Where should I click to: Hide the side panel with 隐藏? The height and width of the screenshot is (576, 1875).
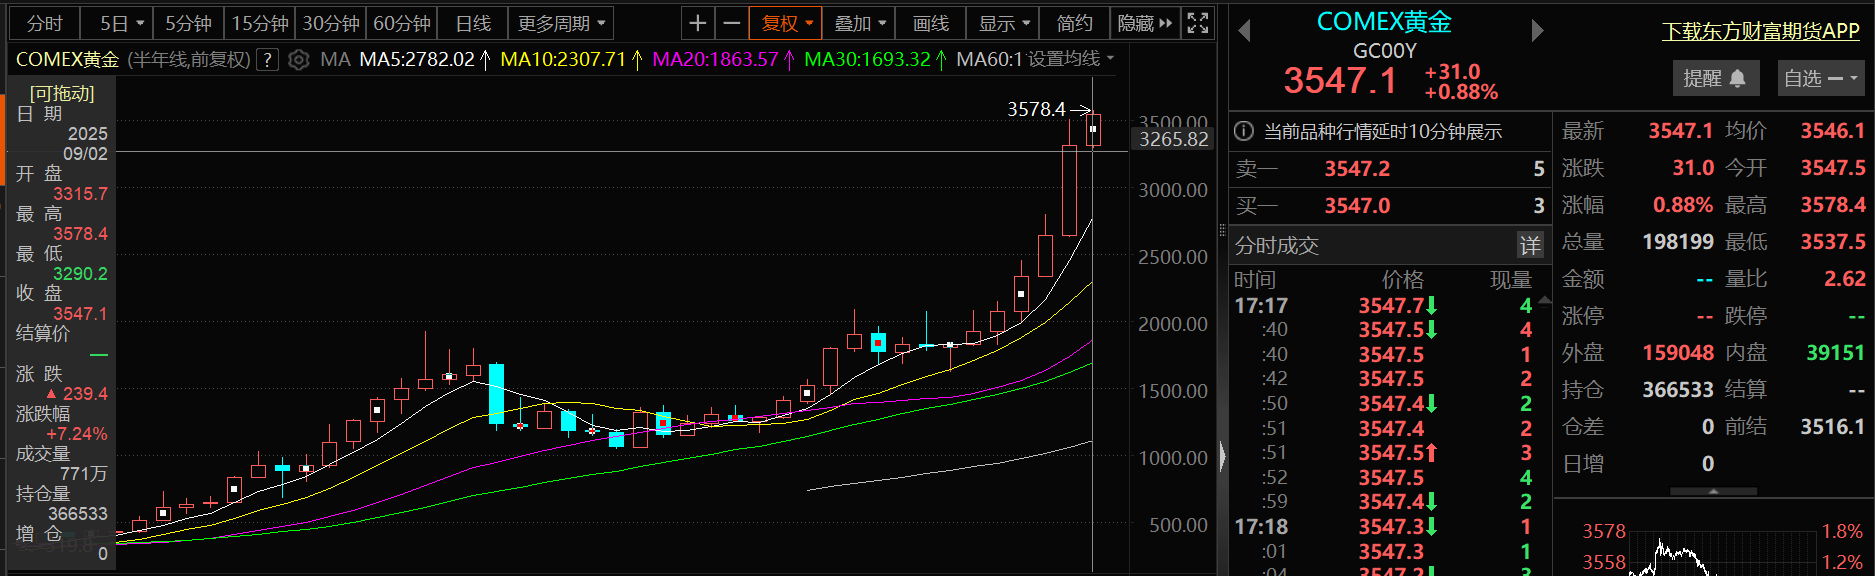[1144, 23]
